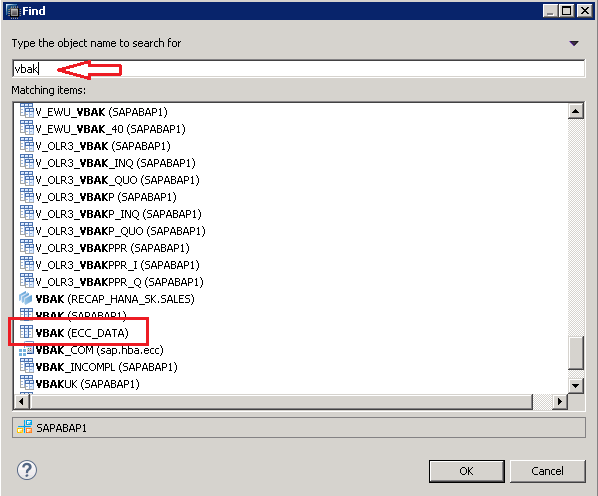Screen dimensions: 598x496
Task: Click the horizontal scrollbar right arrow
Action: coord(559,401)
